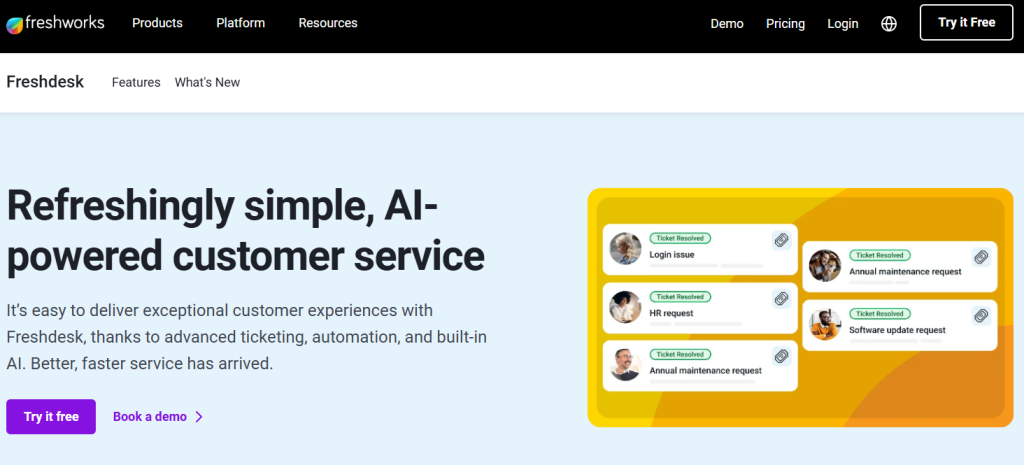Screen dimensions: 1024x465
Task: Open the Features tab
Action: (136, 82)
